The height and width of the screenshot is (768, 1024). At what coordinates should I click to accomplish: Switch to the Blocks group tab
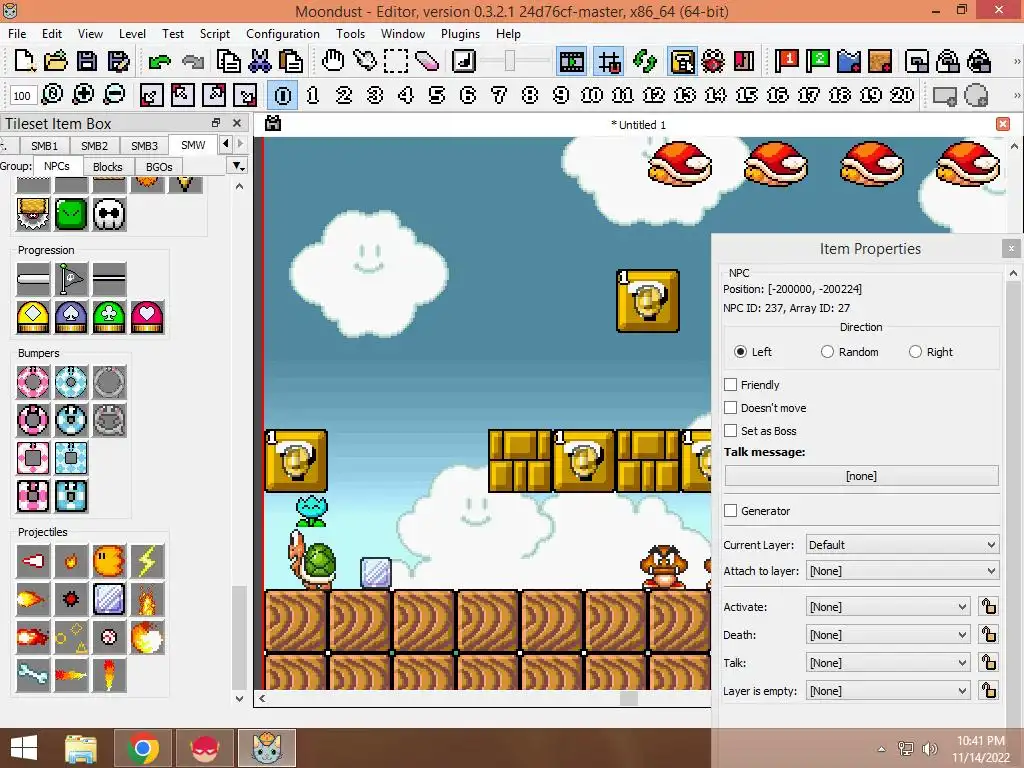coord(108,167)
